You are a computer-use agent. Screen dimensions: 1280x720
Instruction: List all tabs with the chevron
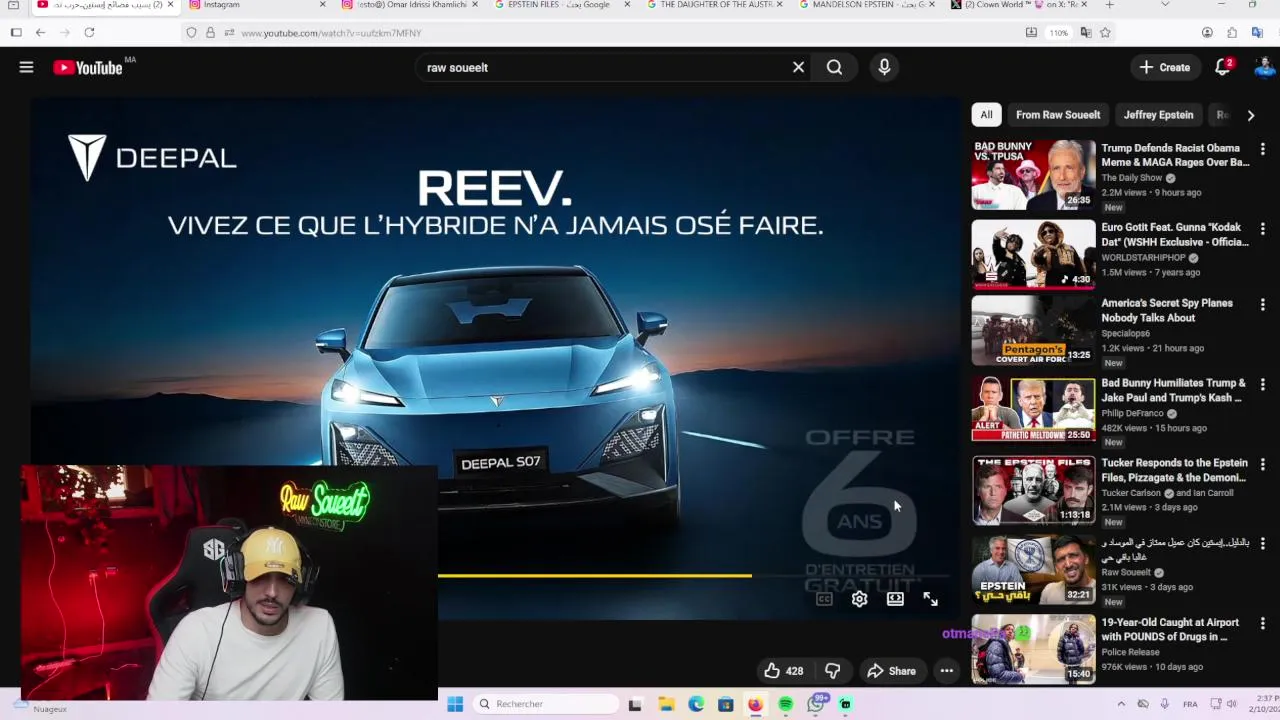click(1164, 5)
